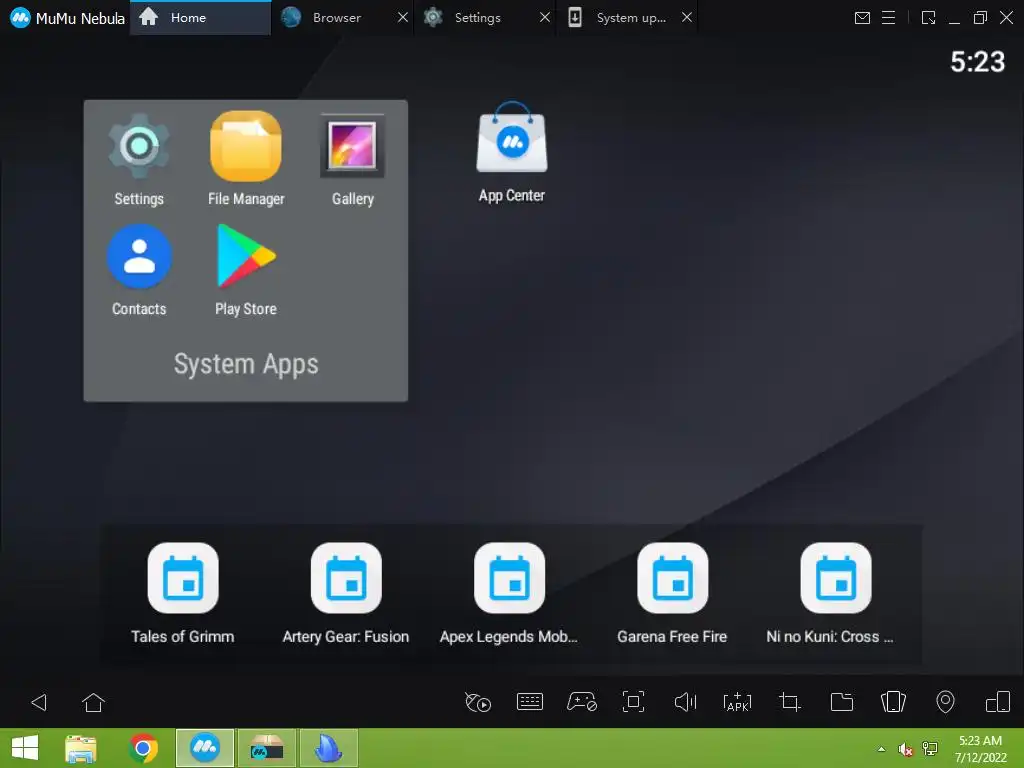The width and height of the screenshot is (1024, 768).
Task: Take a screenshot with crop icon
Action: [x=790, y=702]
